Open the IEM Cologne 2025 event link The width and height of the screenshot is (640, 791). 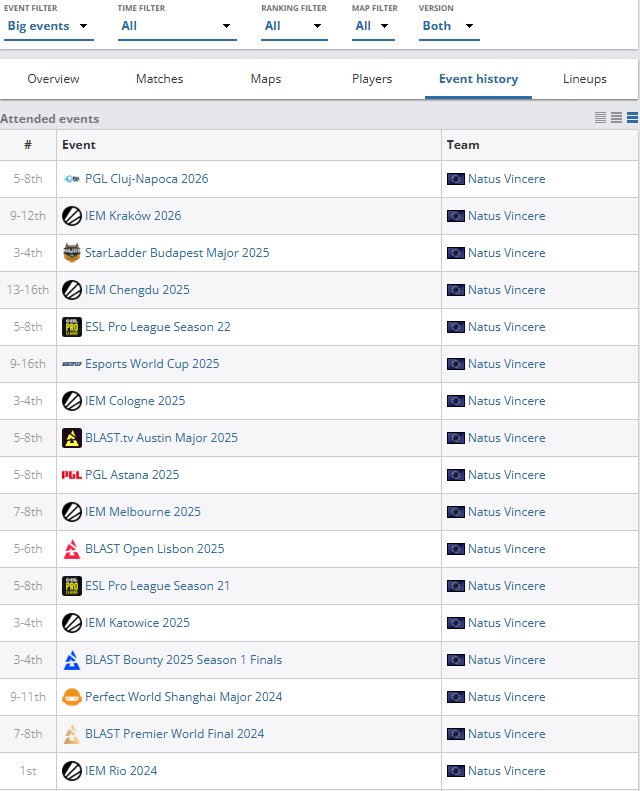click(135, 401)
